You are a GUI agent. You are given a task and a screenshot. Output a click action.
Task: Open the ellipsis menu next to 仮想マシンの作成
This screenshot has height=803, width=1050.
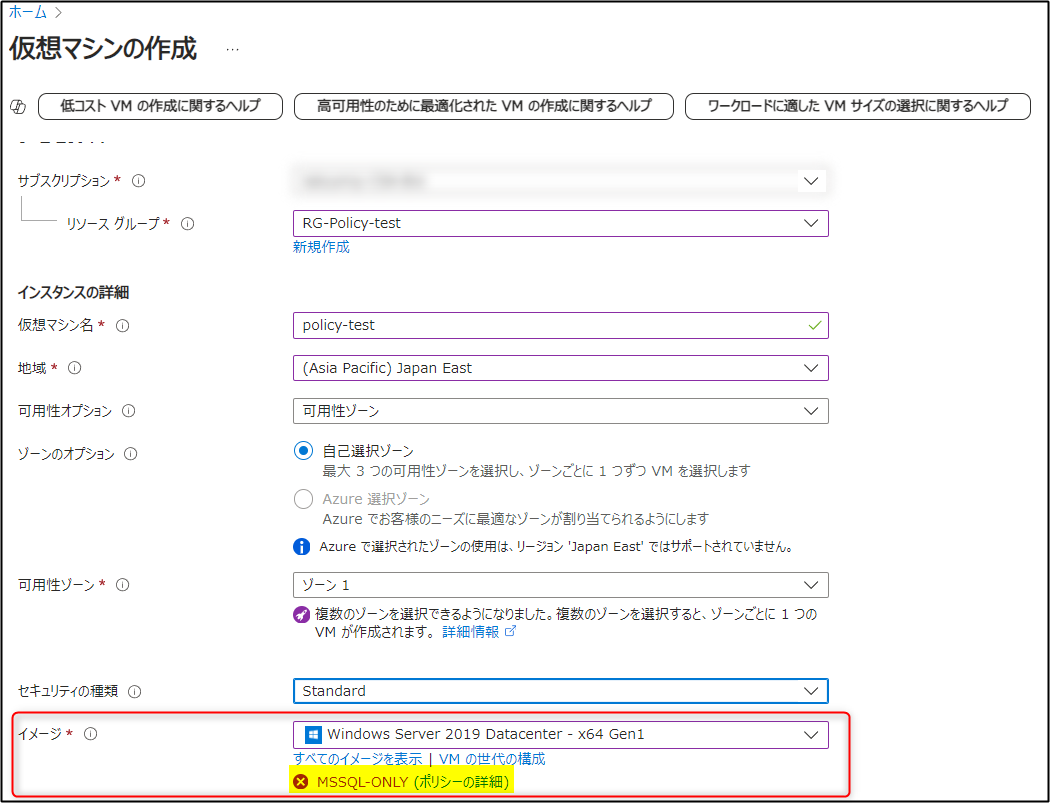[232, 50]
